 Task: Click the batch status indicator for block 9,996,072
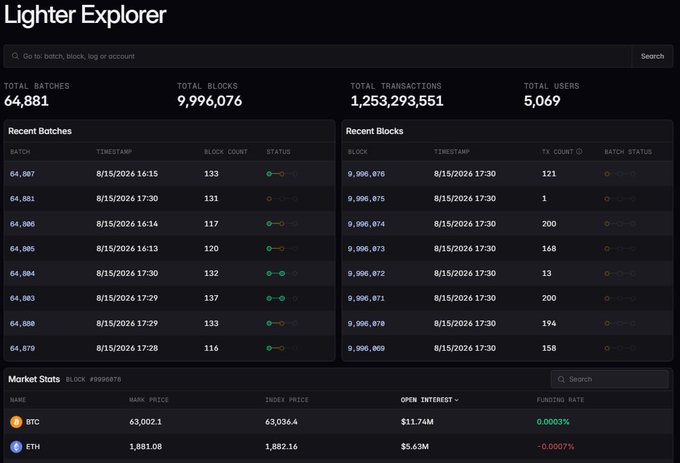pos(620,273)
